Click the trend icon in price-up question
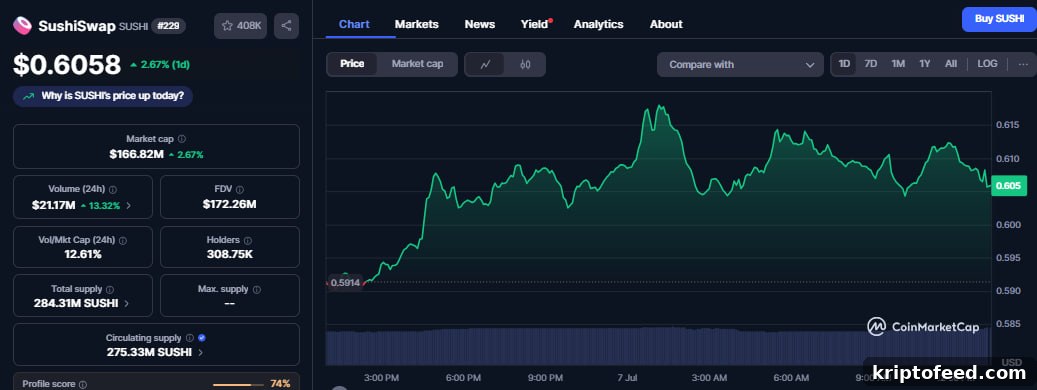The height and width of the screenshot is (390, 1037). pyautogui.click(x=28, y=96)
